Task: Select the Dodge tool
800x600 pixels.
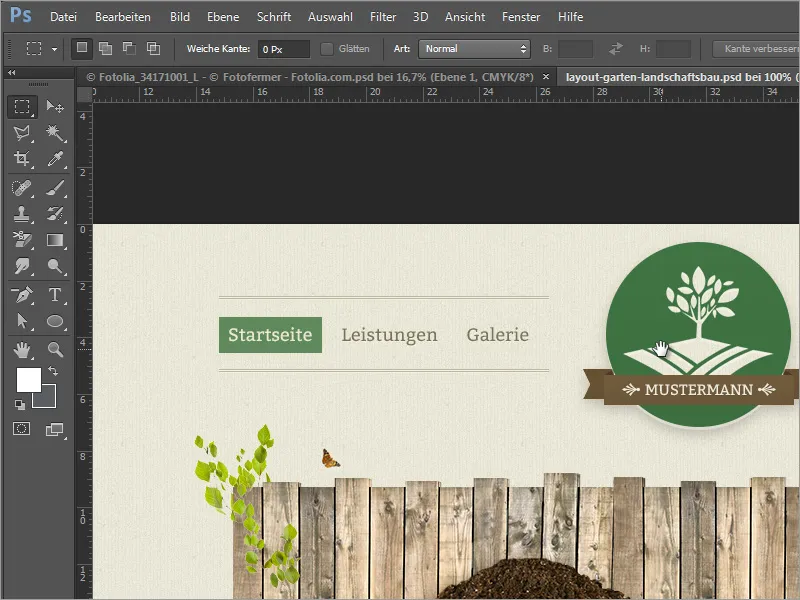Action: click(55, 266)
